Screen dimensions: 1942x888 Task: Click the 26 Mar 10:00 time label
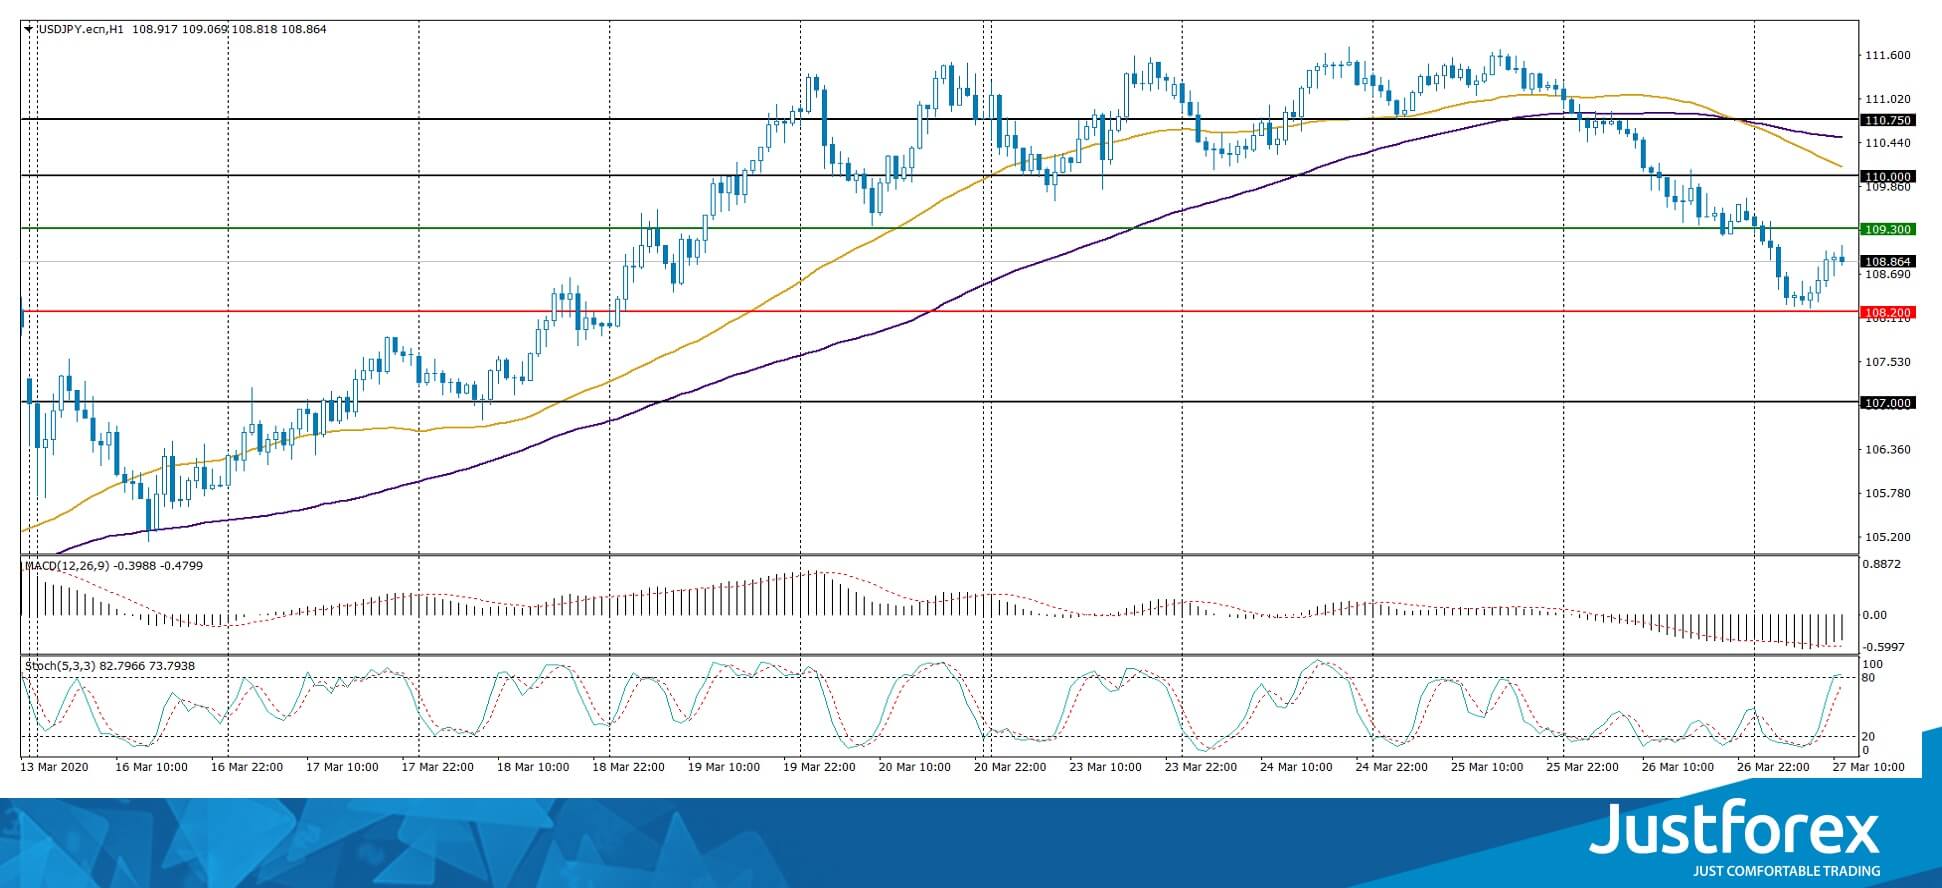click(x=1678, y=767)
